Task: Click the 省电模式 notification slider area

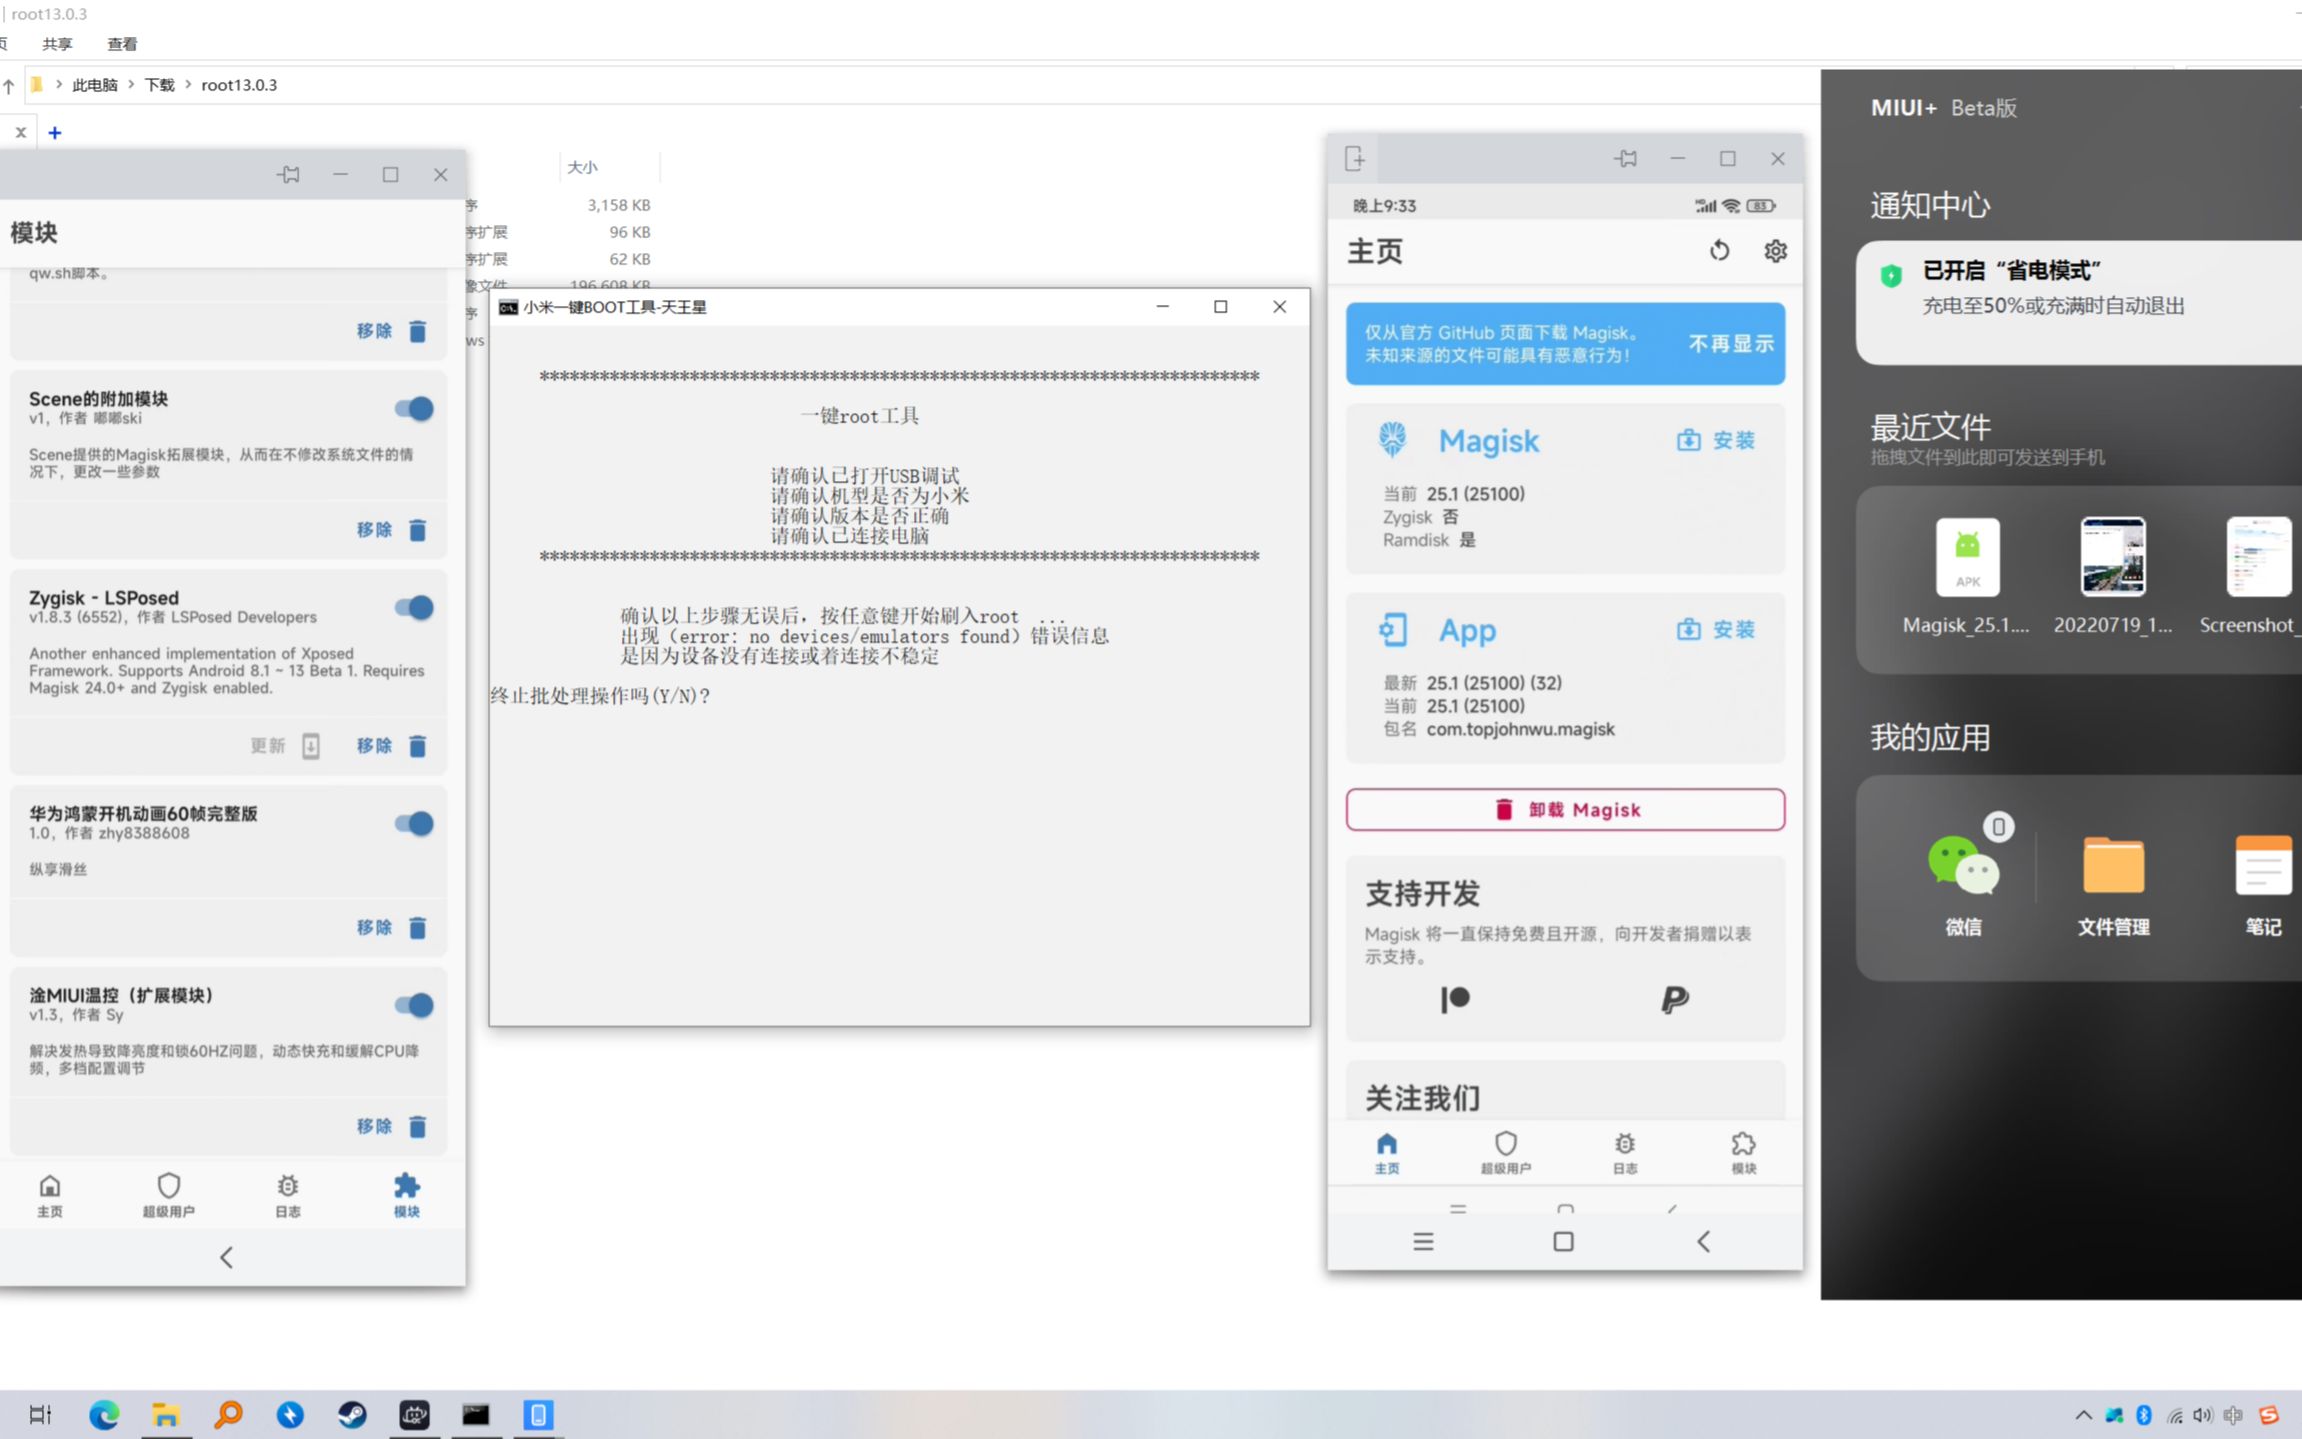Action: (x=2080, y=285)
